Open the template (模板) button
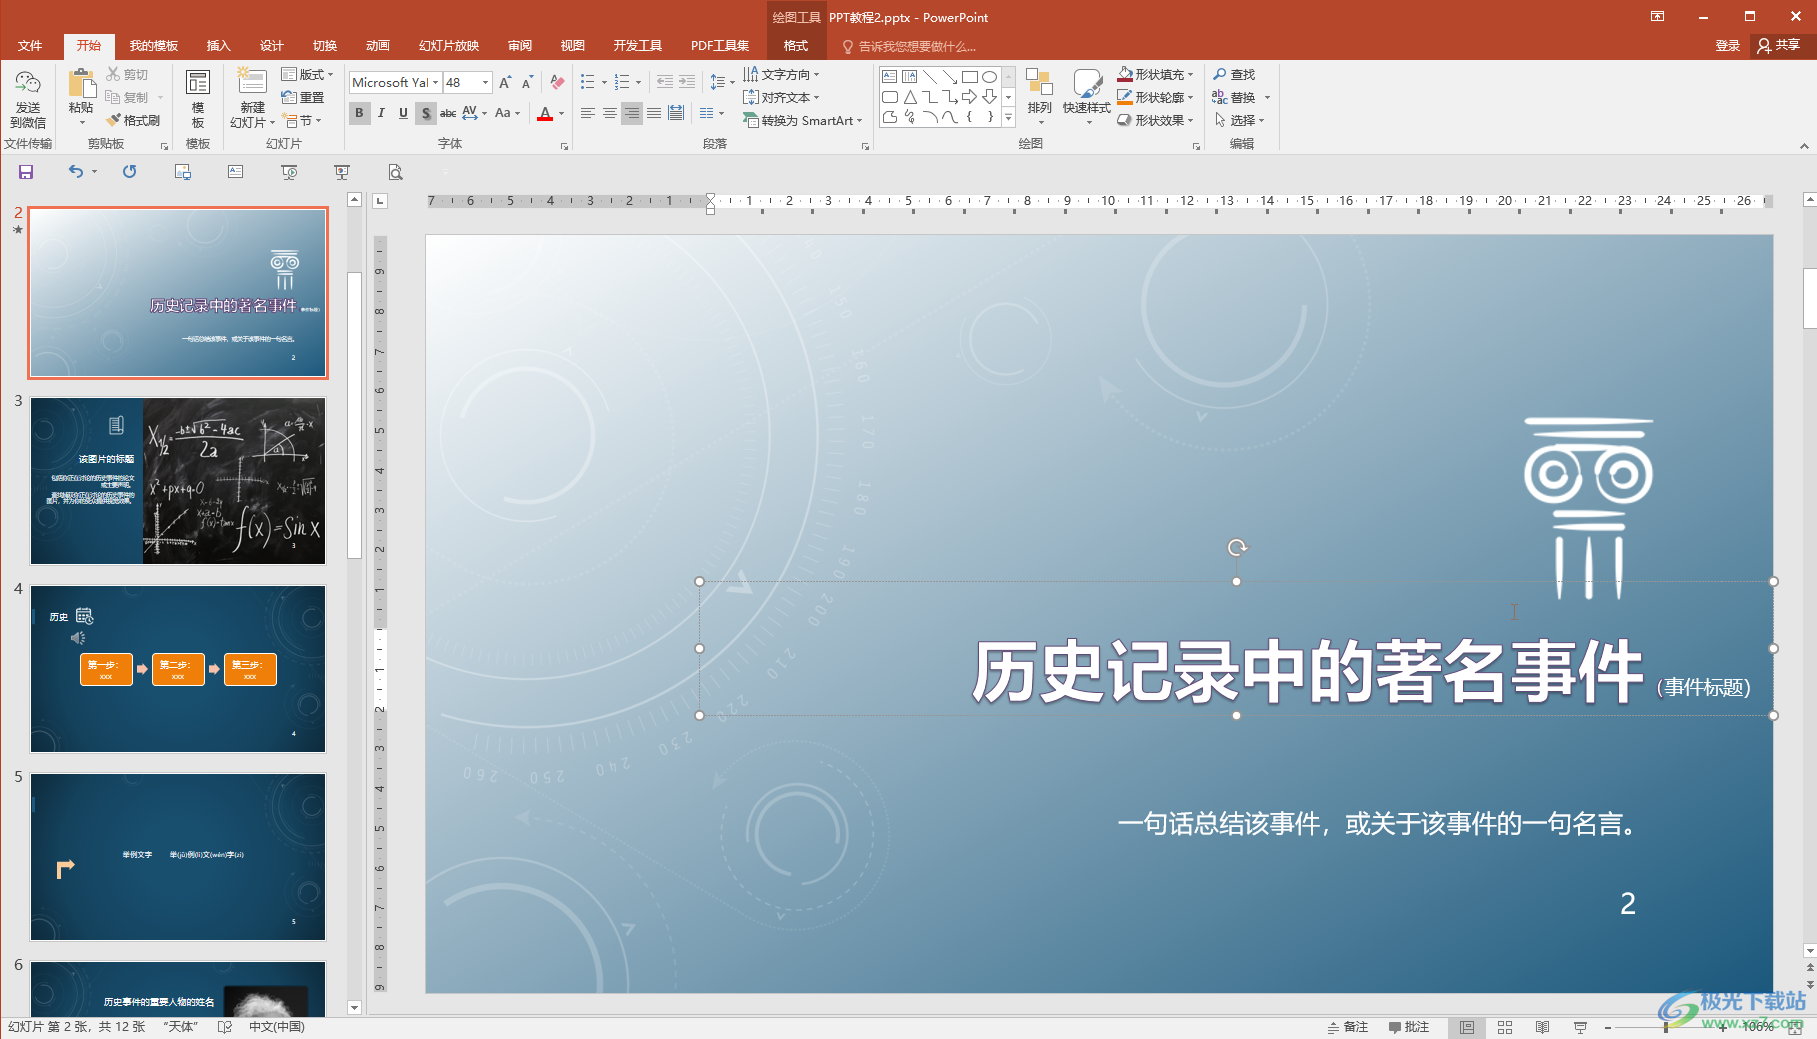Screen dimensions: 1817x1039 198,100
